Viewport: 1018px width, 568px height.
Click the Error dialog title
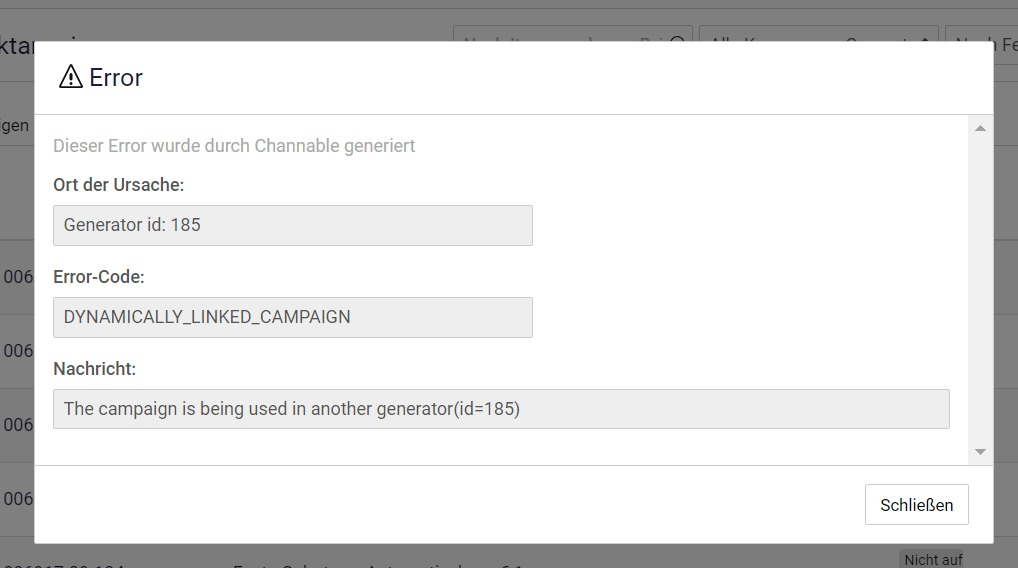(x=116, y=77)
